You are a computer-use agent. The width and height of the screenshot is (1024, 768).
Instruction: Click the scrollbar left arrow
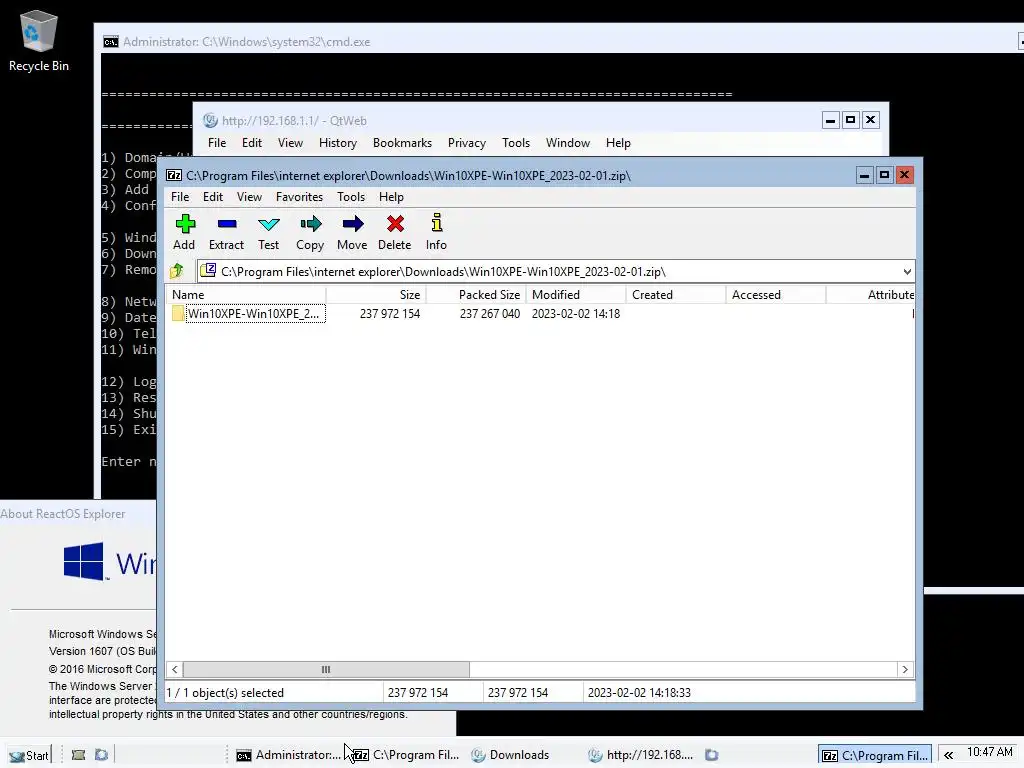pyautogui.click(x=174, y=669)
